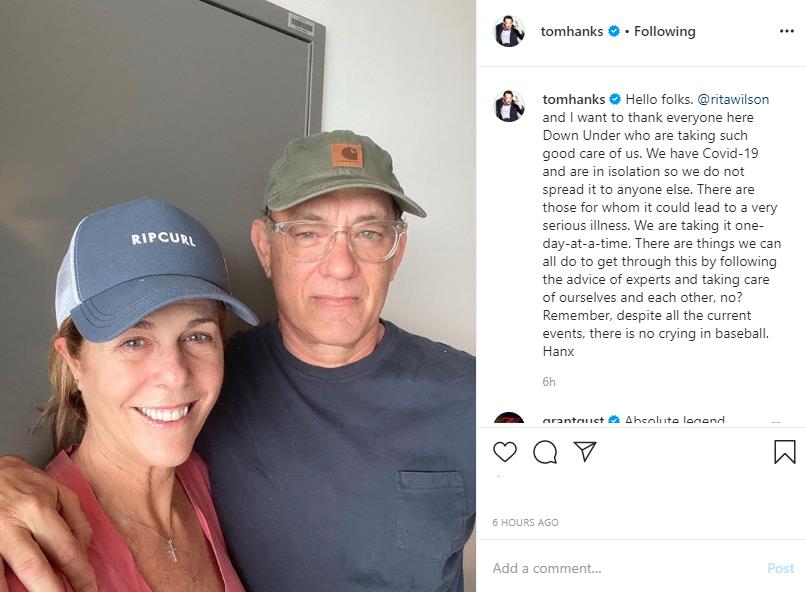Open the tomhanks username link in the caption
Screen dimensions: 806x592
click(x=573, y=100)
